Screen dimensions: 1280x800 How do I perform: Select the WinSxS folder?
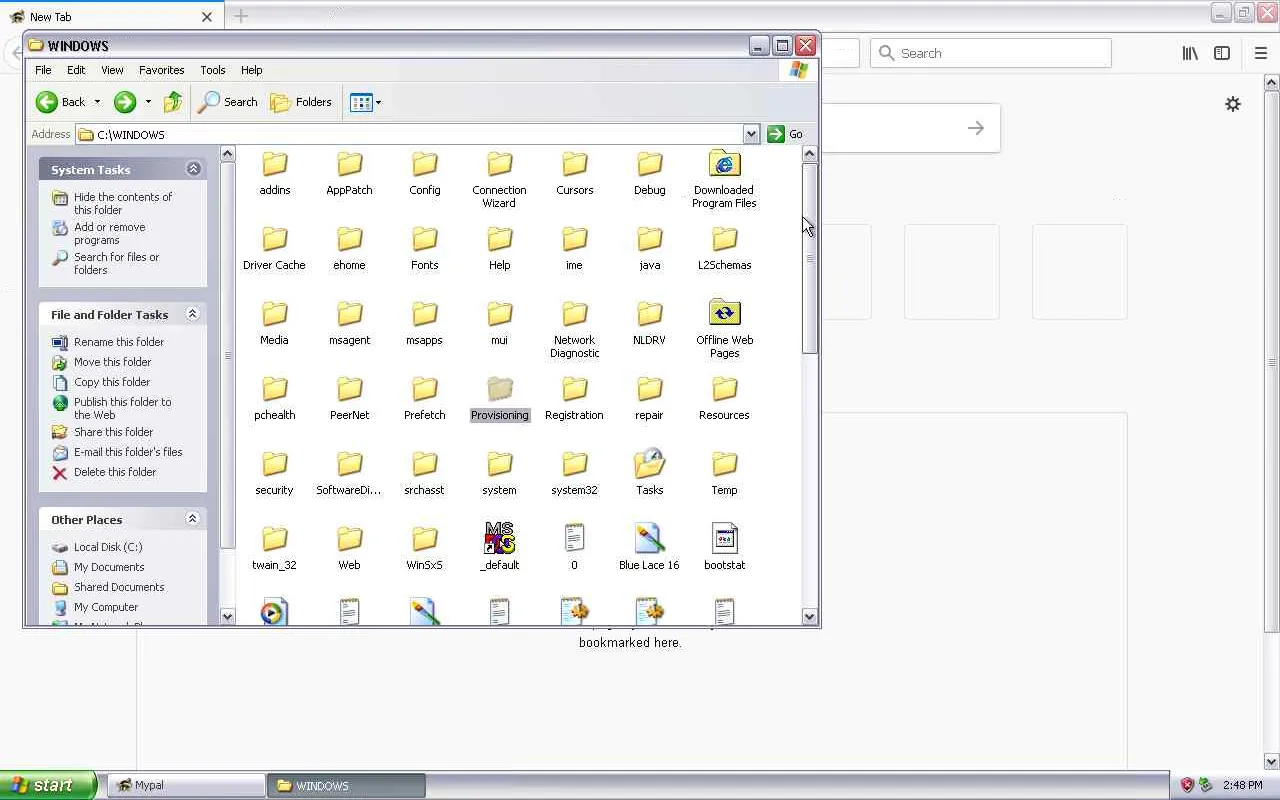point(424,548)
